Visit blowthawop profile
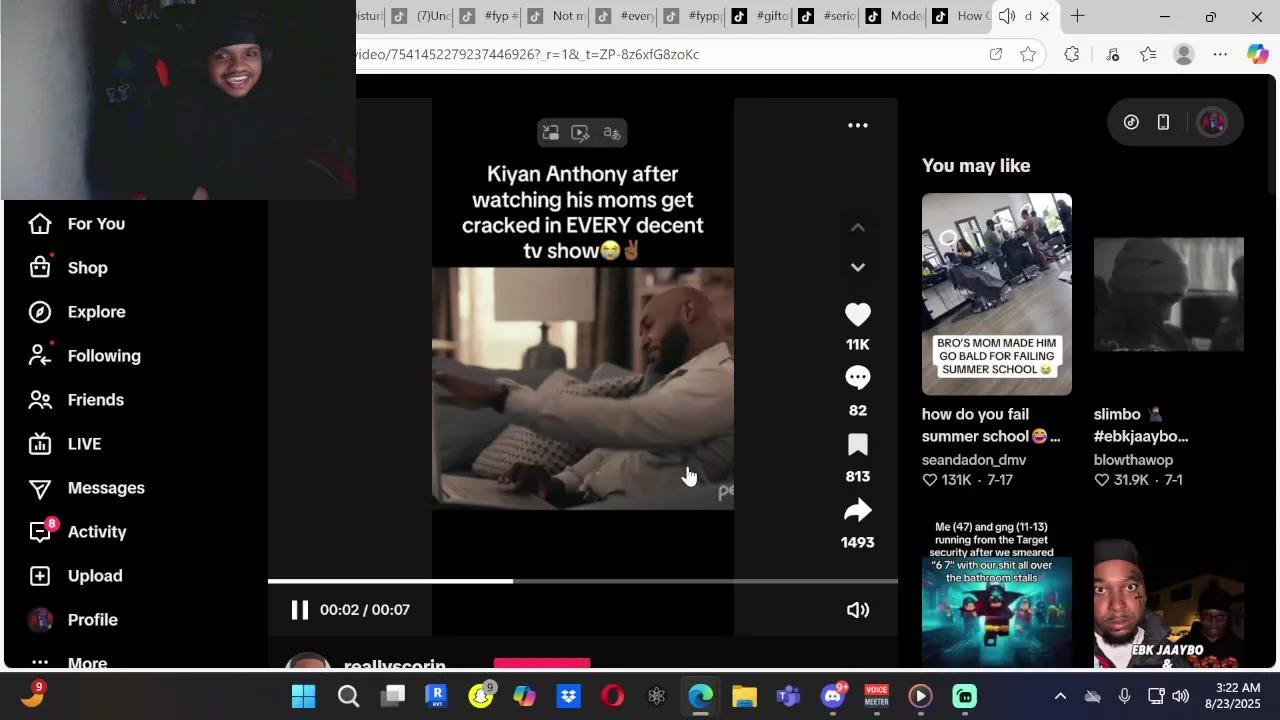 tap(1133, 460)
